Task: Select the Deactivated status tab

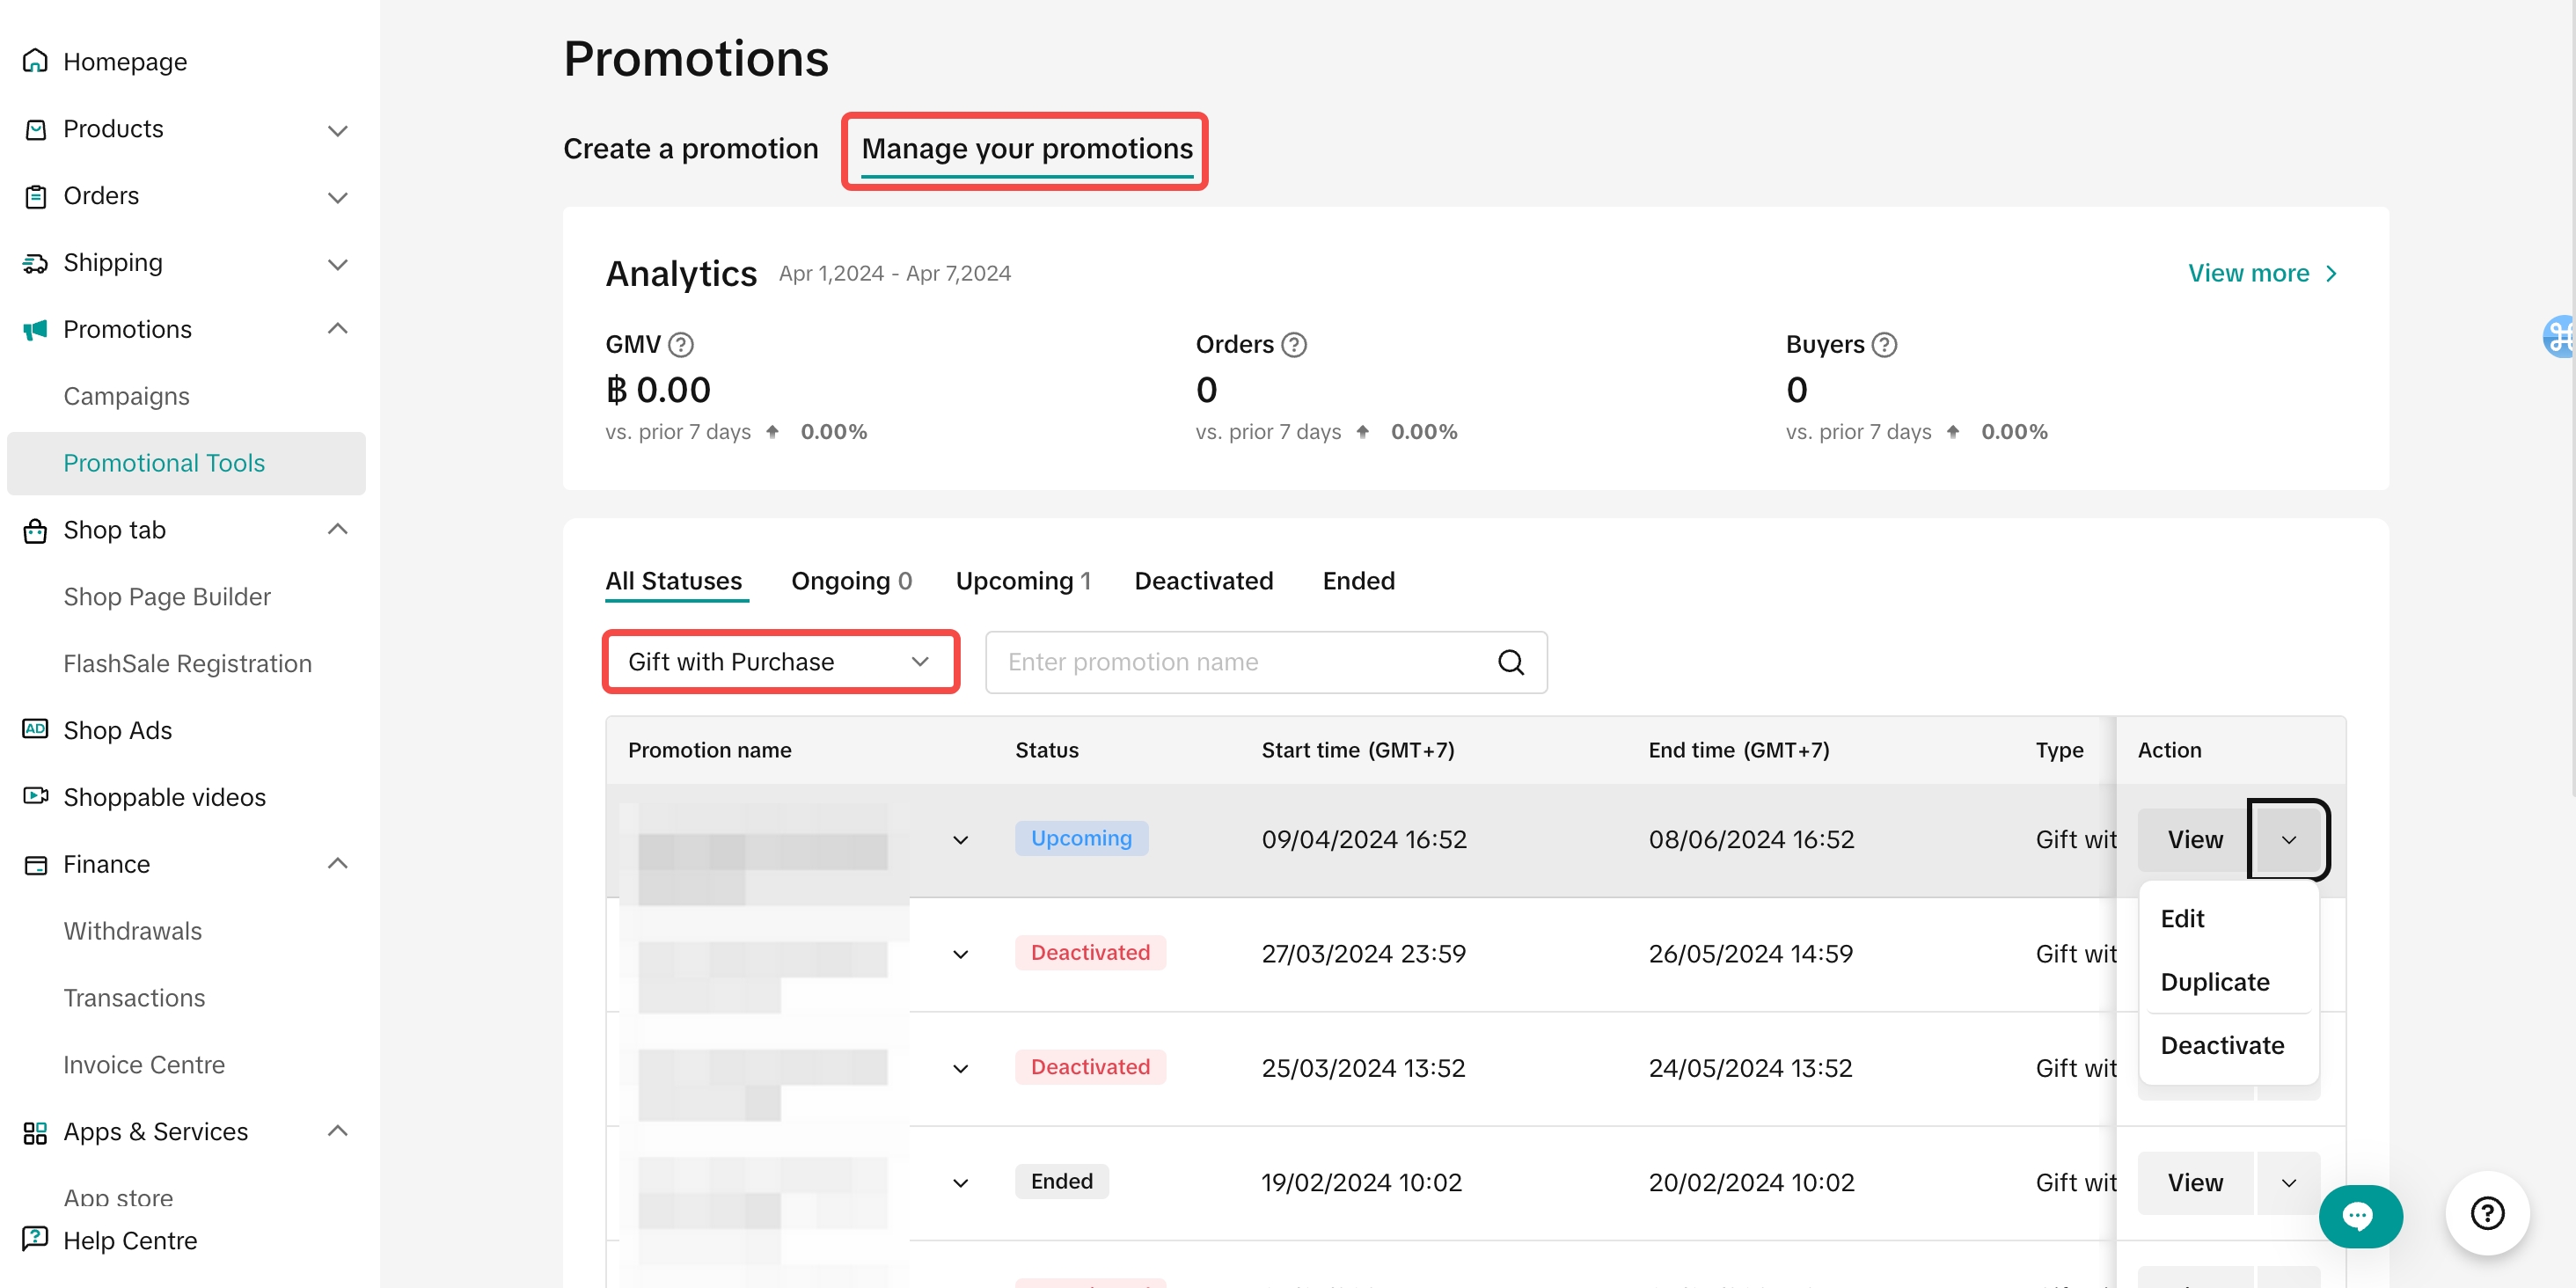Action: [1203, 581]
